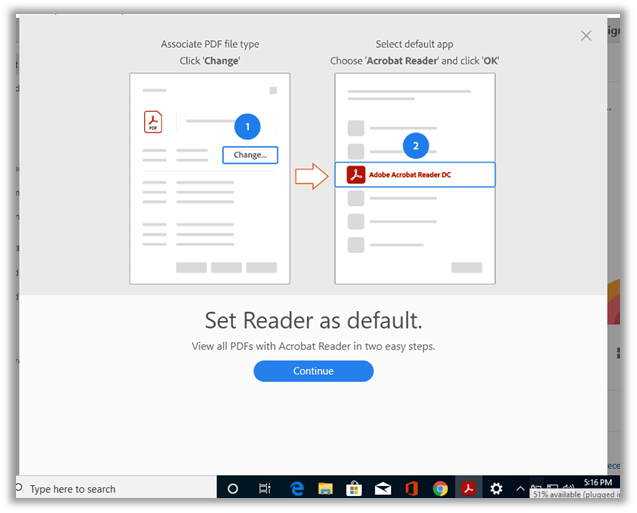The width and height of the screenshot is (637, 513).
Task: Close the Set Reader as default dialog
Action: [x=586, y=36]
